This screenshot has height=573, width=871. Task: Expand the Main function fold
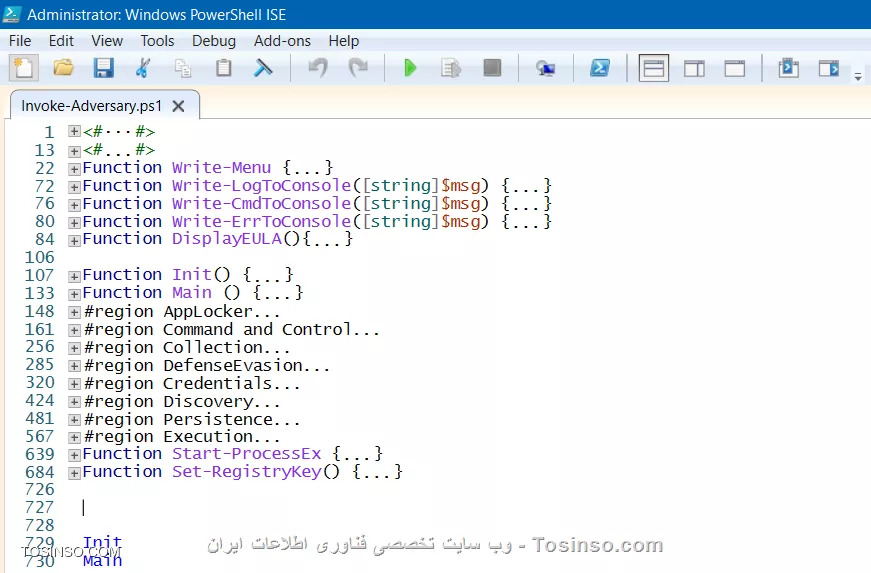click(x=74, y=294)
